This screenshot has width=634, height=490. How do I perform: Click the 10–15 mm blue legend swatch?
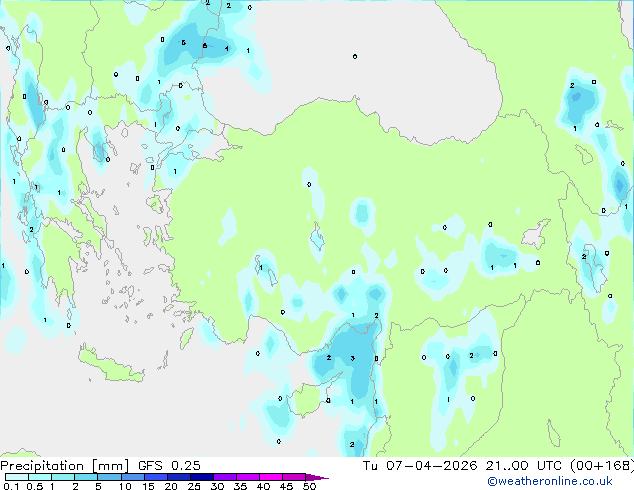click(132, 477)
